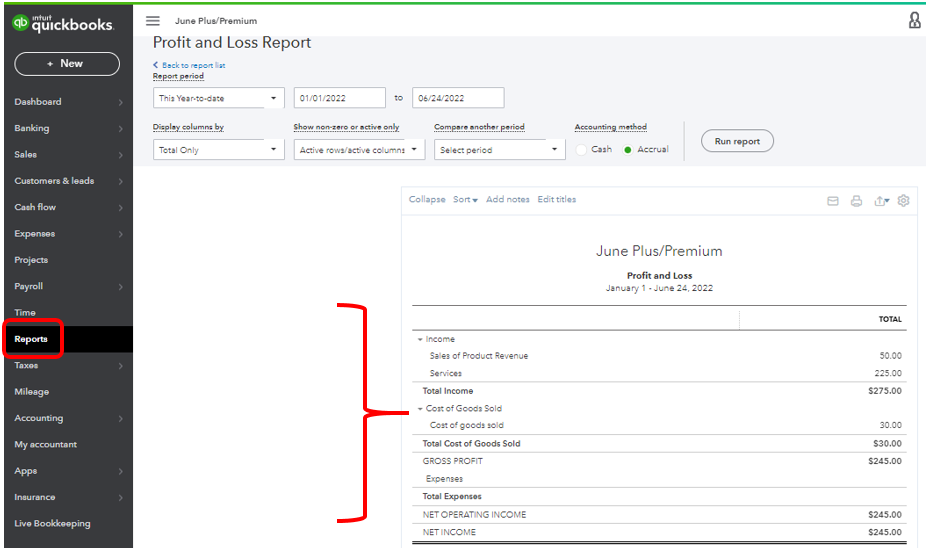Email the report using envelope icon

(x=833, y=201)
